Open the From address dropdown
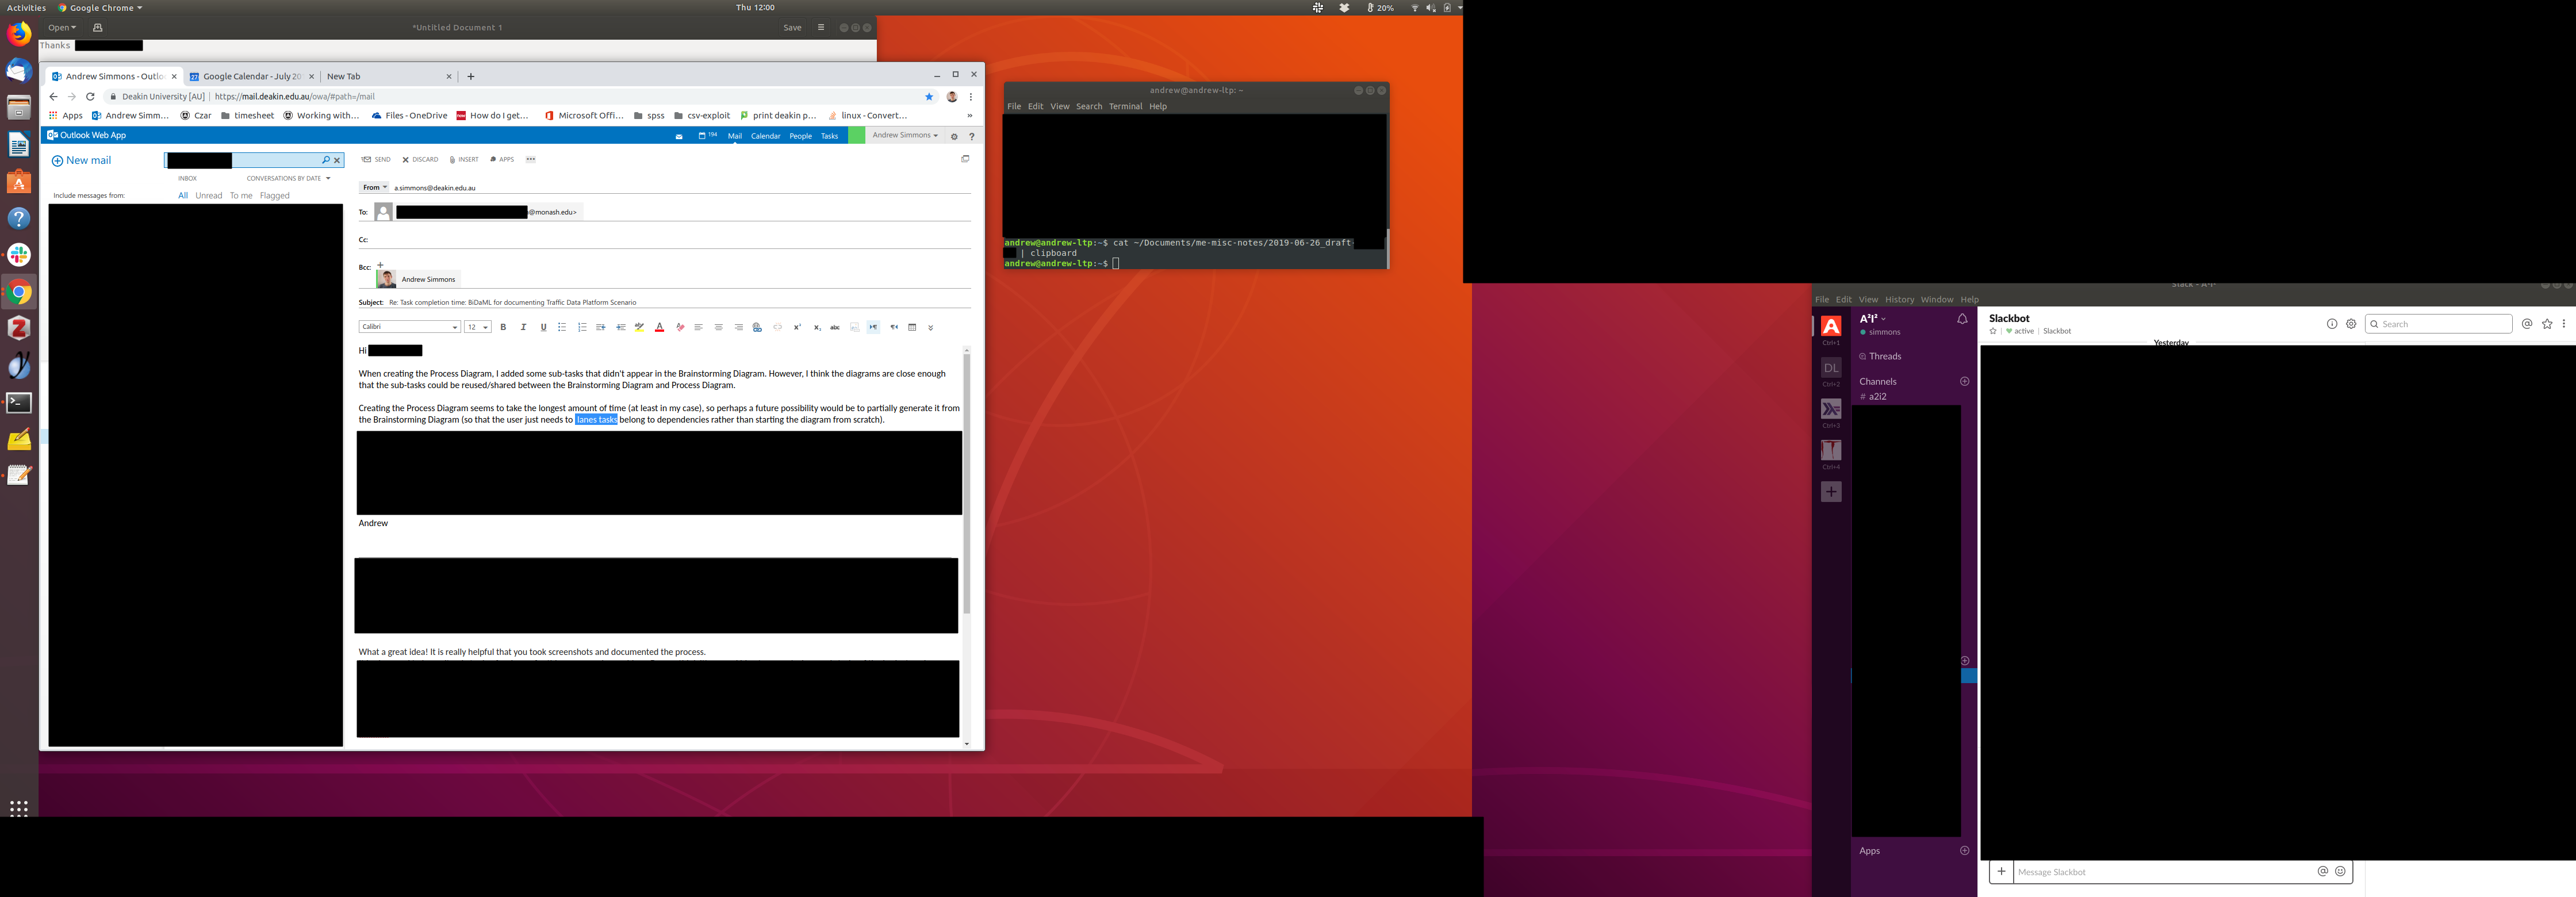 [x=374, y=187]
